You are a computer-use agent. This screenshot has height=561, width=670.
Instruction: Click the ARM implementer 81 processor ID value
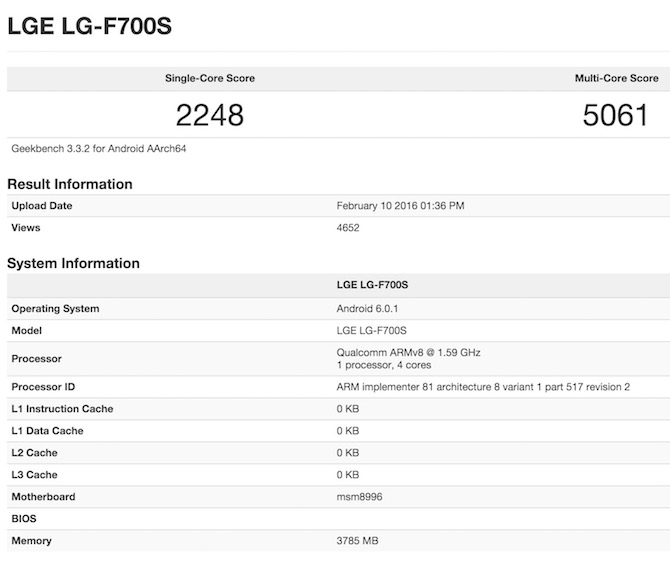click(483, 387)
